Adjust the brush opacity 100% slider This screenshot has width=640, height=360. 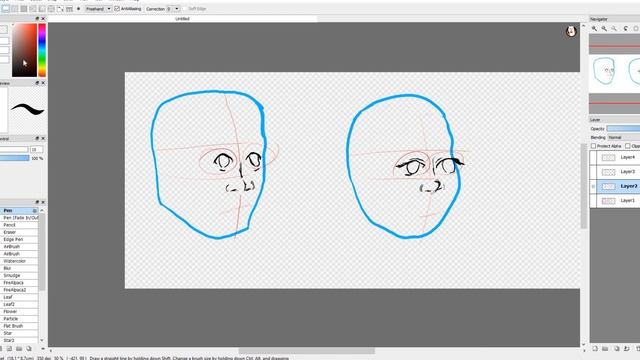(x=15, y=158)
